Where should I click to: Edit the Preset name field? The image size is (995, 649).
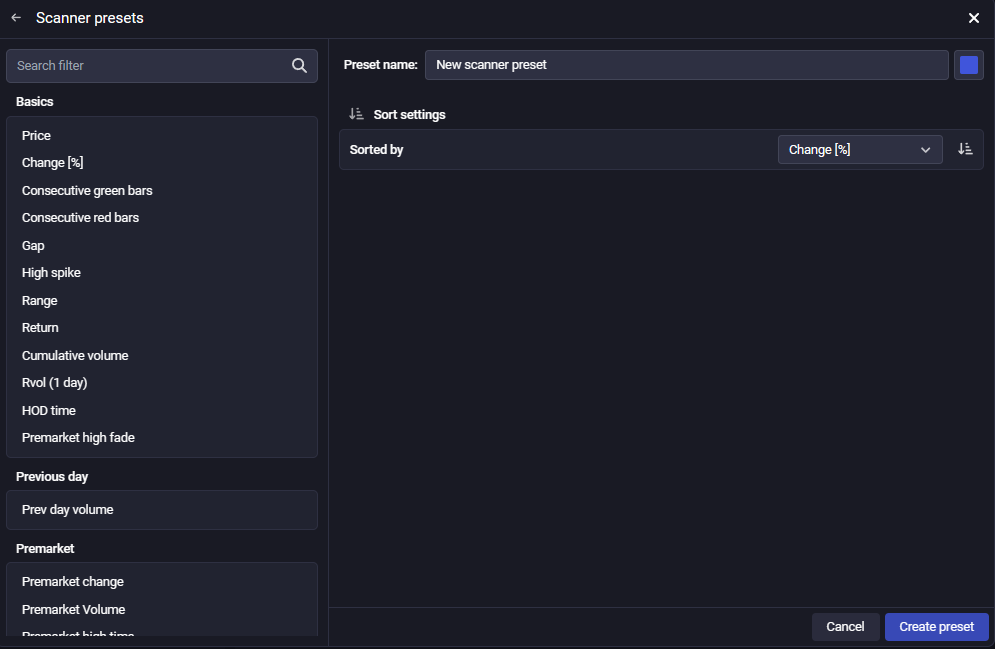tap(687, 65)
